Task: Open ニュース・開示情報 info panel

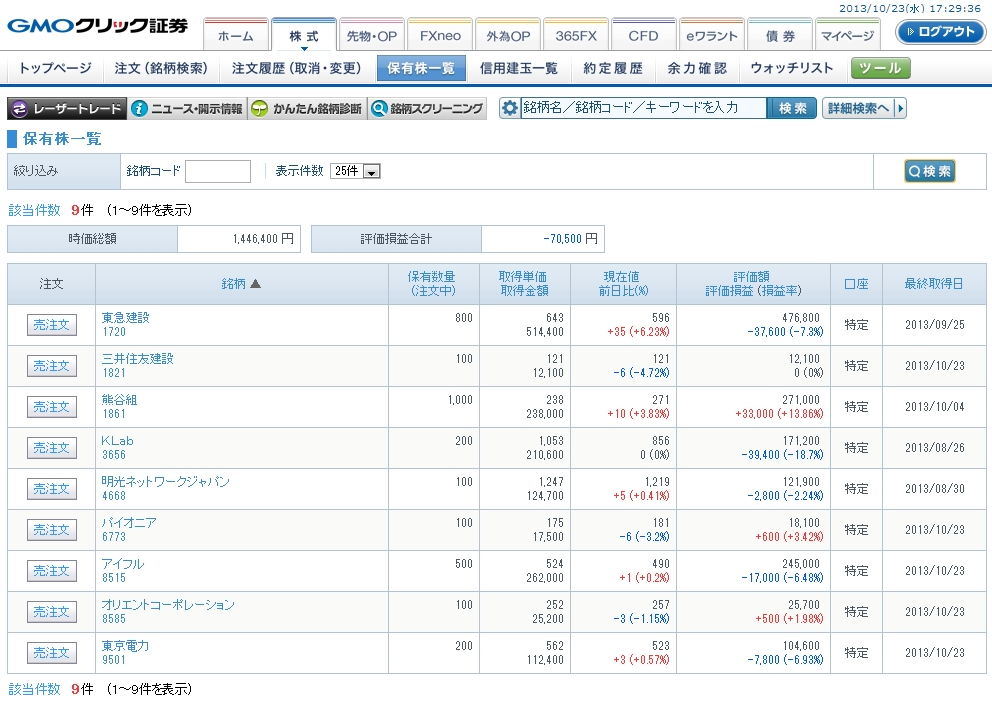Action: 188,109
